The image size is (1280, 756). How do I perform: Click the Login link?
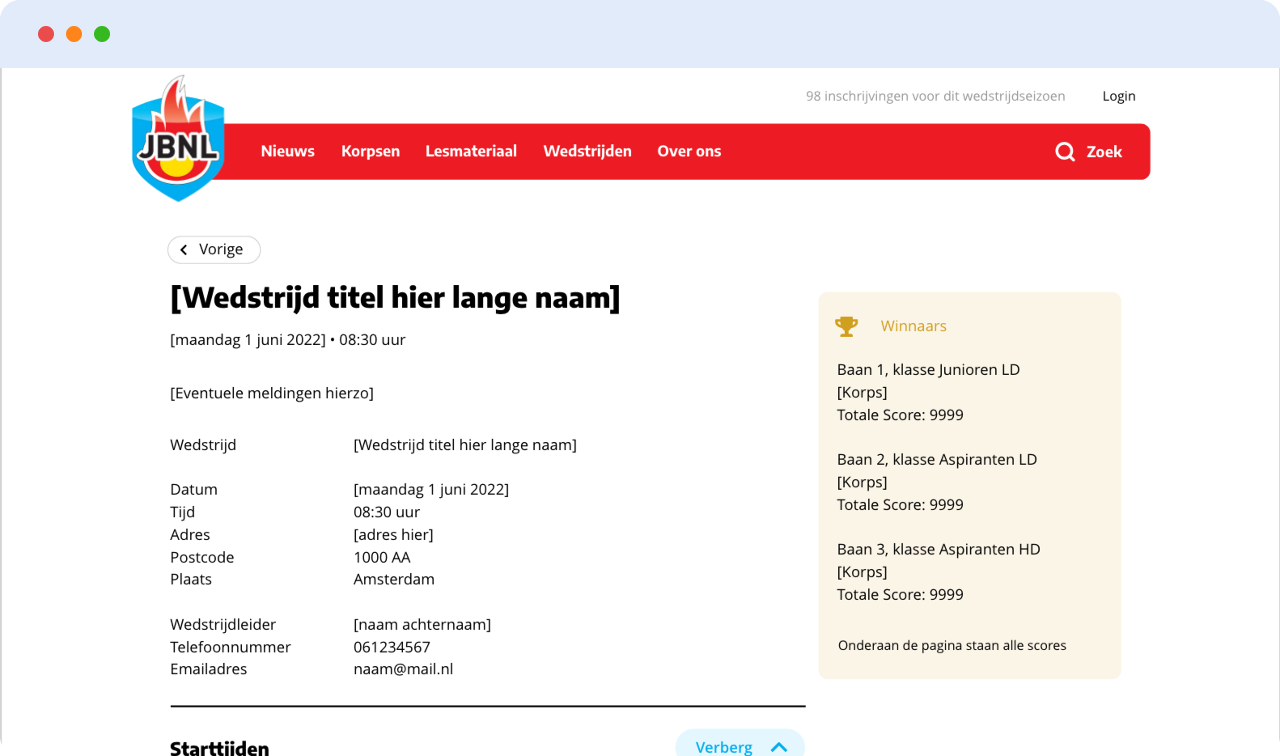pos(1119,96)
